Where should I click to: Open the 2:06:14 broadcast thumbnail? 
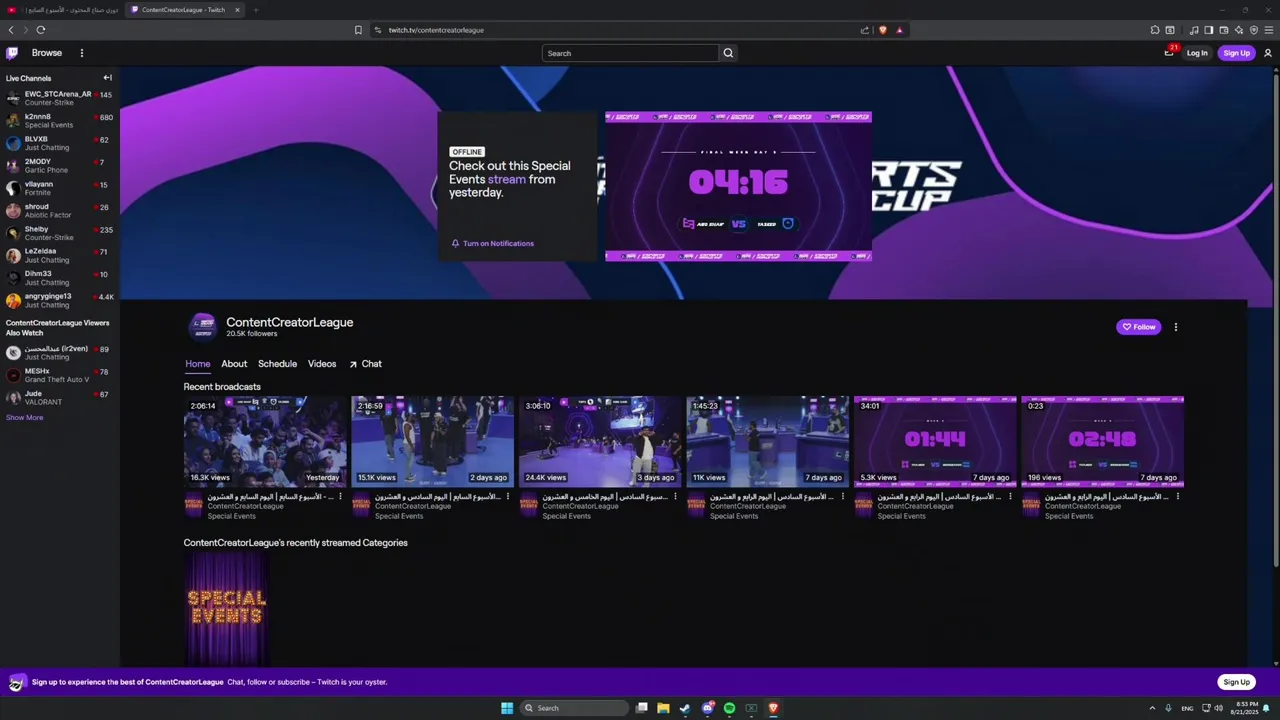click(265, 441)
